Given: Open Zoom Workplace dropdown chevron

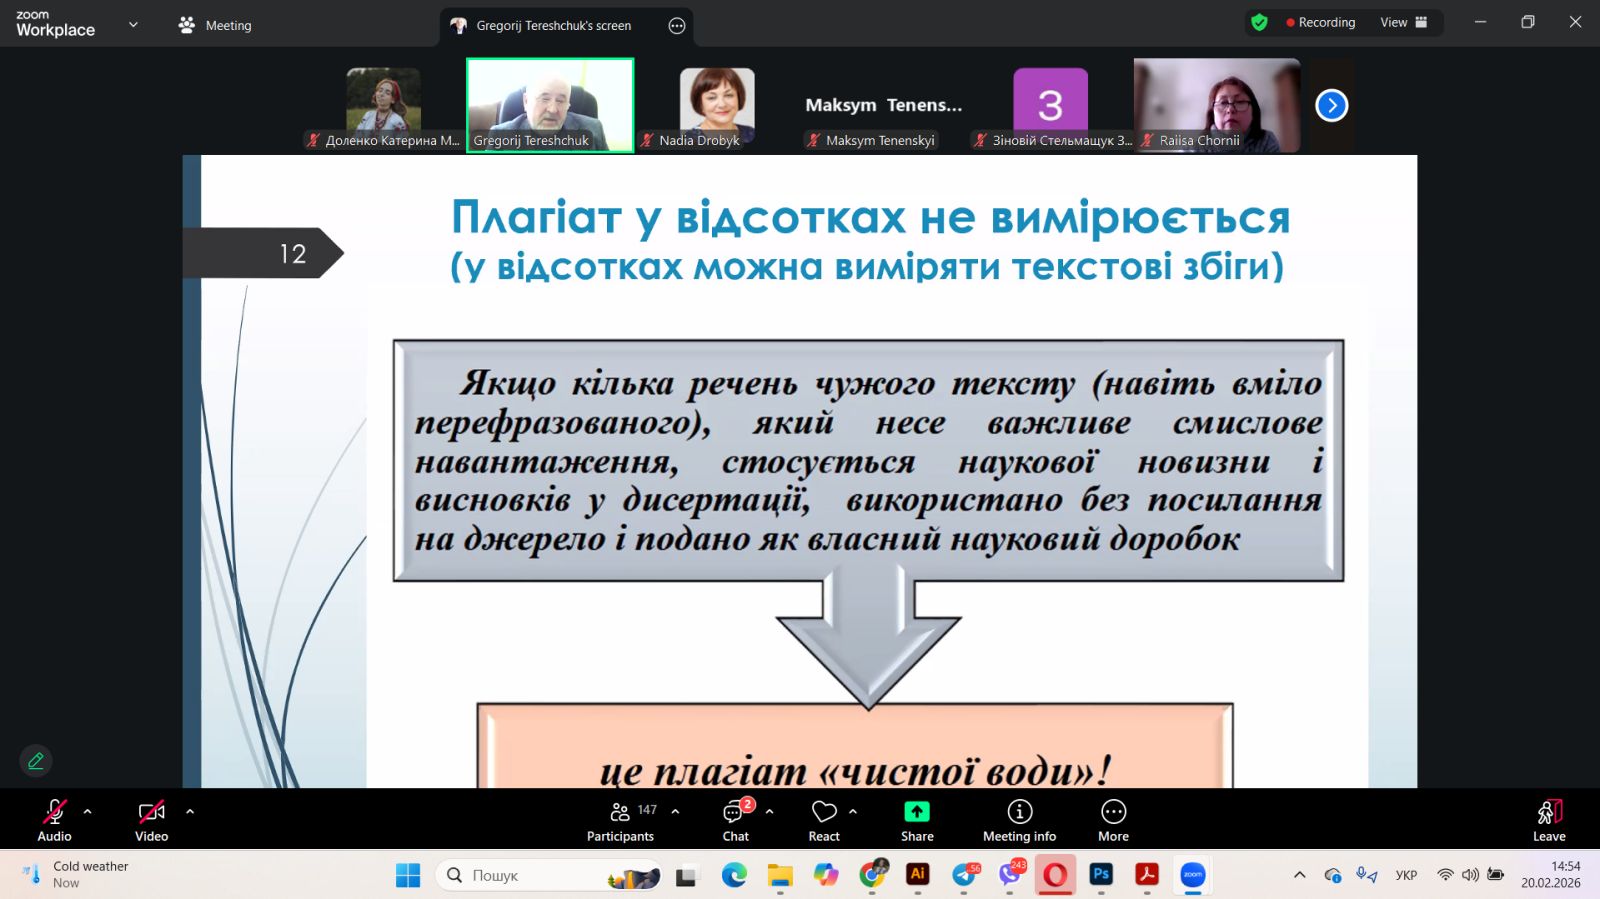Looking at the screenshot, I should point(133,25).
